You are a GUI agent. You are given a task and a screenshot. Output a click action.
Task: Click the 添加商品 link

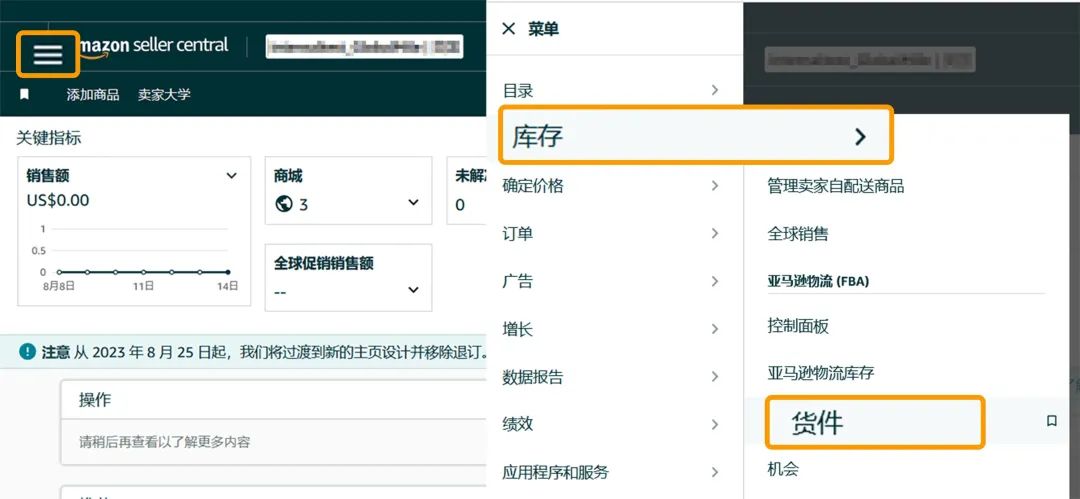pyautogui.click(x=93, y=95)
